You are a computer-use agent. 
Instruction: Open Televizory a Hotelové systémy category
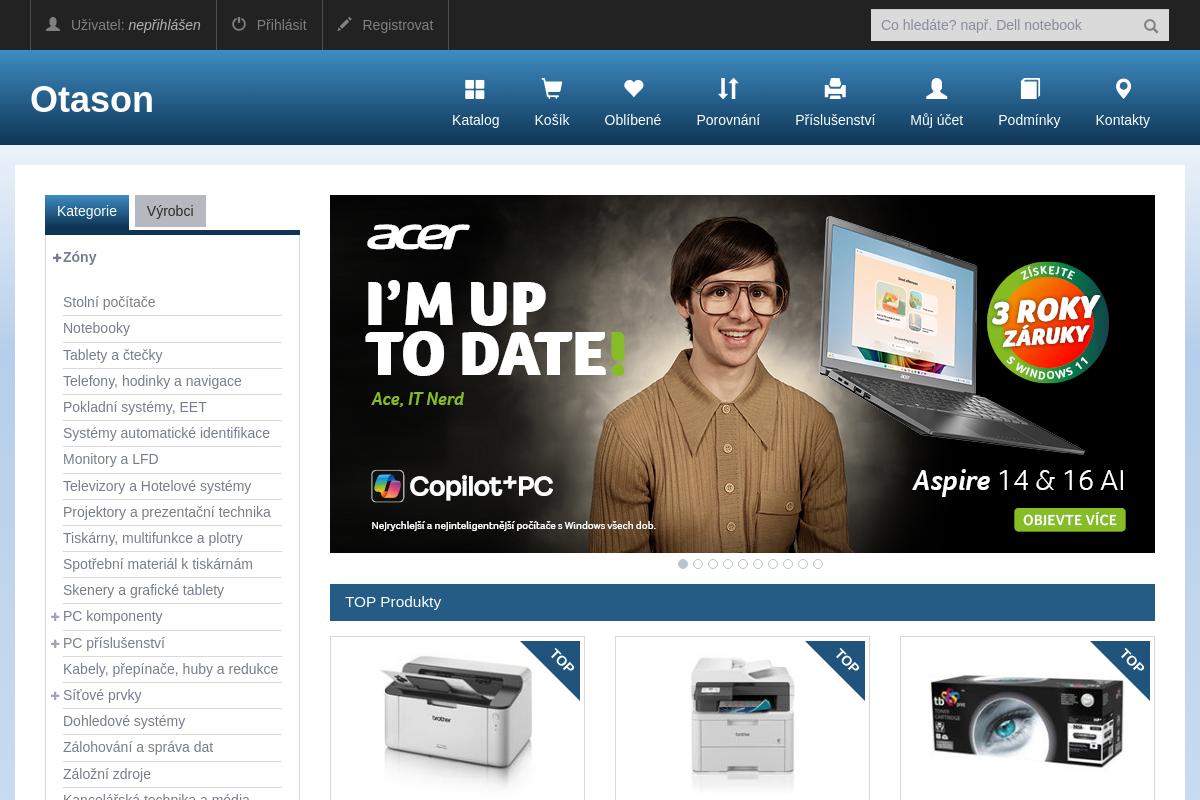(x=157, y=486)
